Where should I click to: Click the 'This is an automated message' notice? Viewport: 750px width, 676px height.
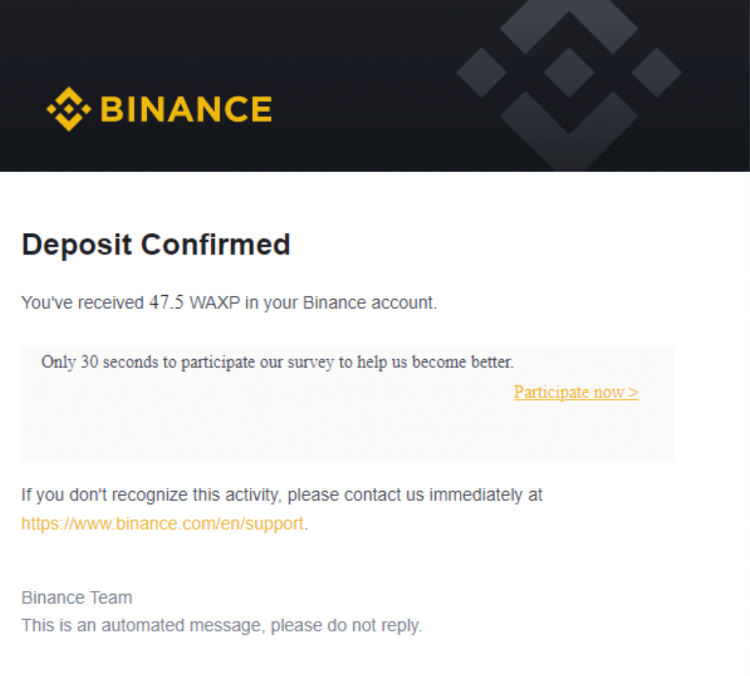(222, 625)
